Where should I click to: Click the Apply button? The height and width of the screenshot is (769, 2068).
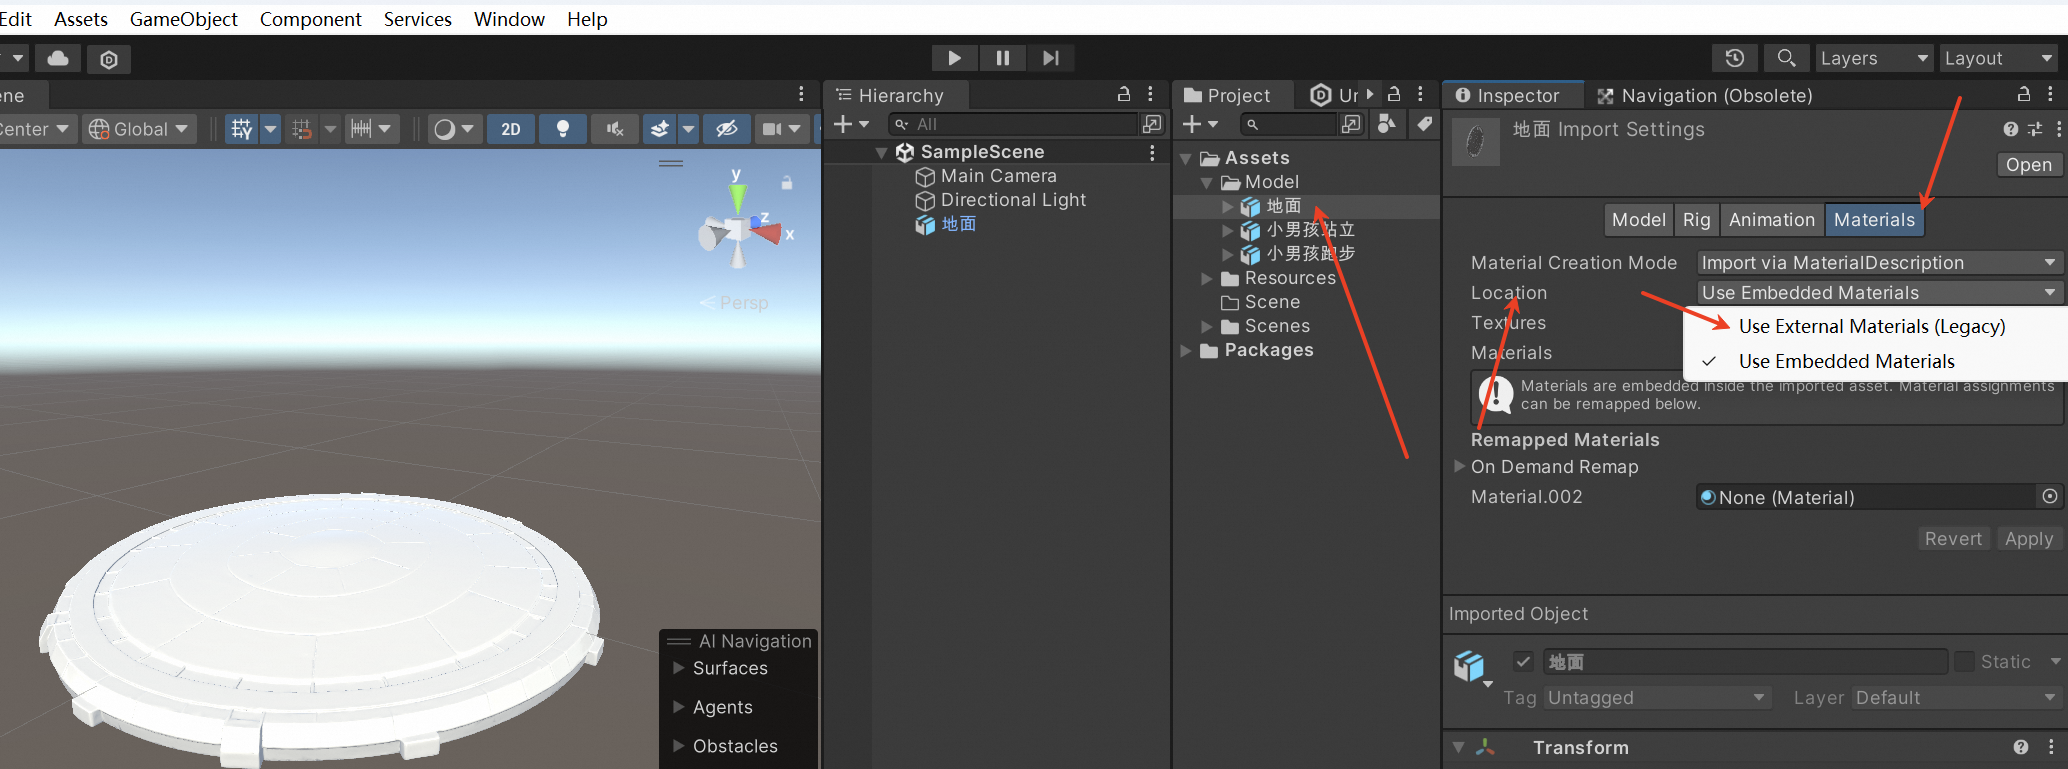tap(2028, 539)
